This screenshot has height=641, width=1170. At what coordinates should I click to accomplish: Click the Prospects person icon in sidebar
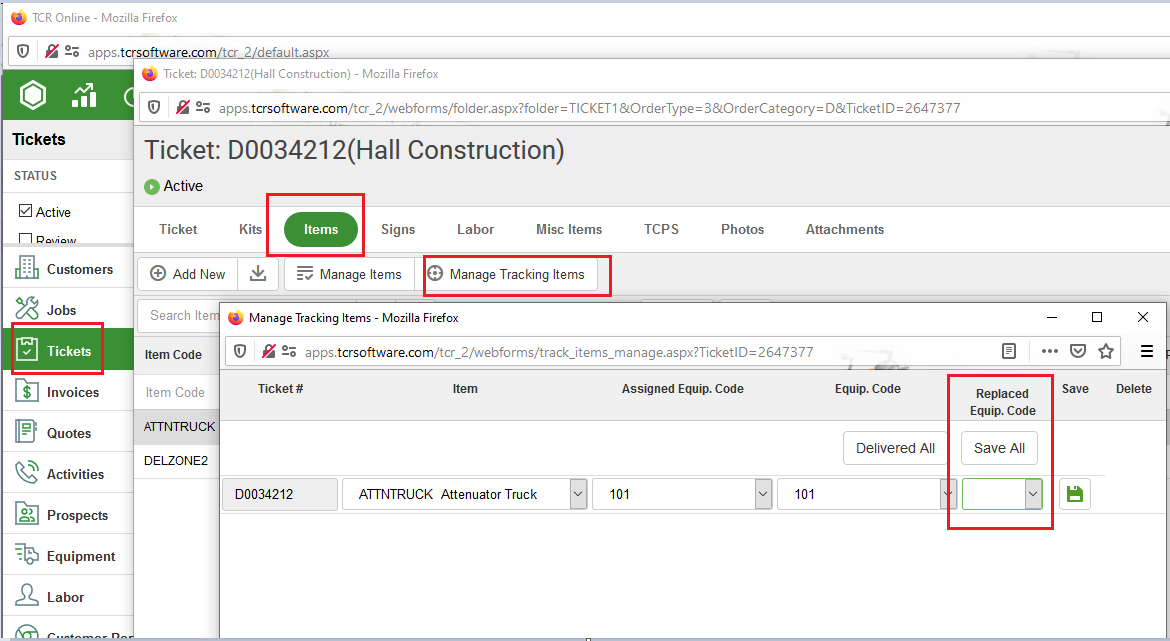click(27, 513)
